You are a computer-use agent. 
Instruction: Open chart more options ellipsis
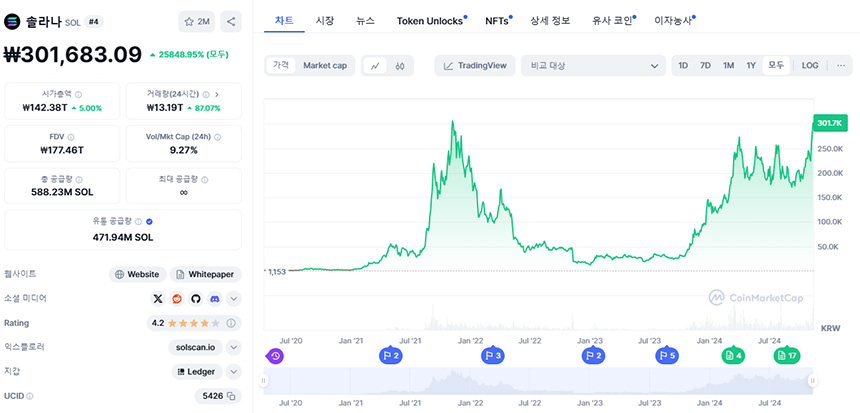841,65
